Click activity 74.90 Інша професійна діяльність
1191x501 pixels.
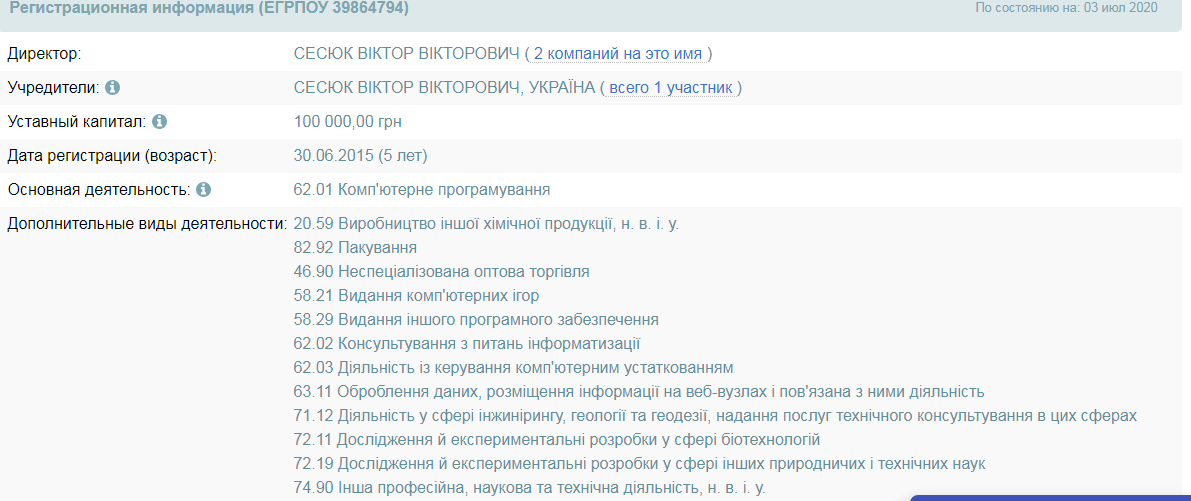(x=529, y=487)
